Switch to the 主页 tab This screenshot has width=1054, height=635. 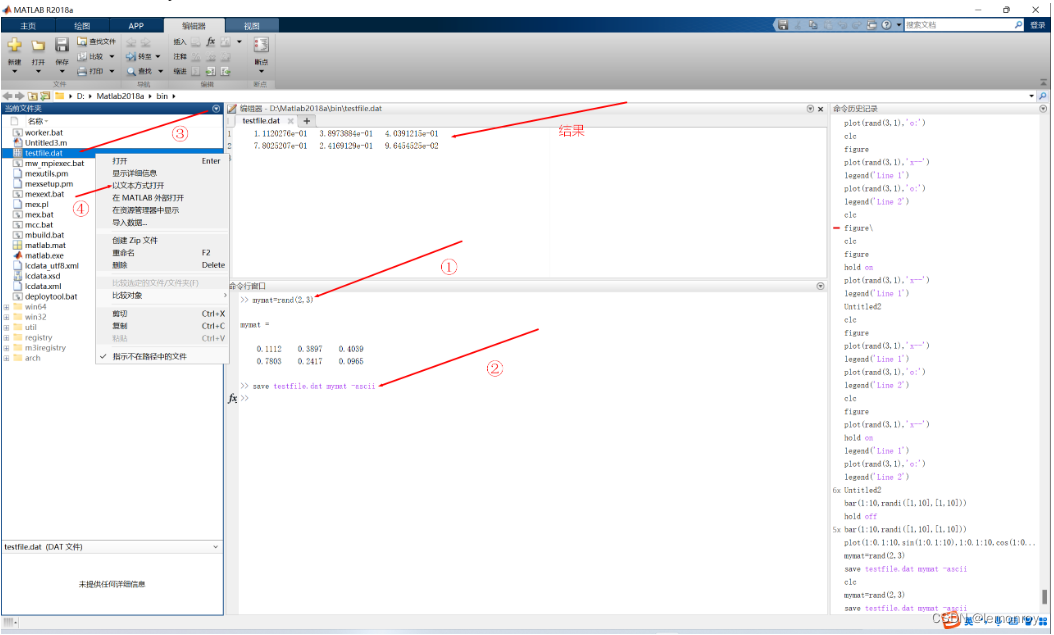pyautogui.click(x=28, y=26)
